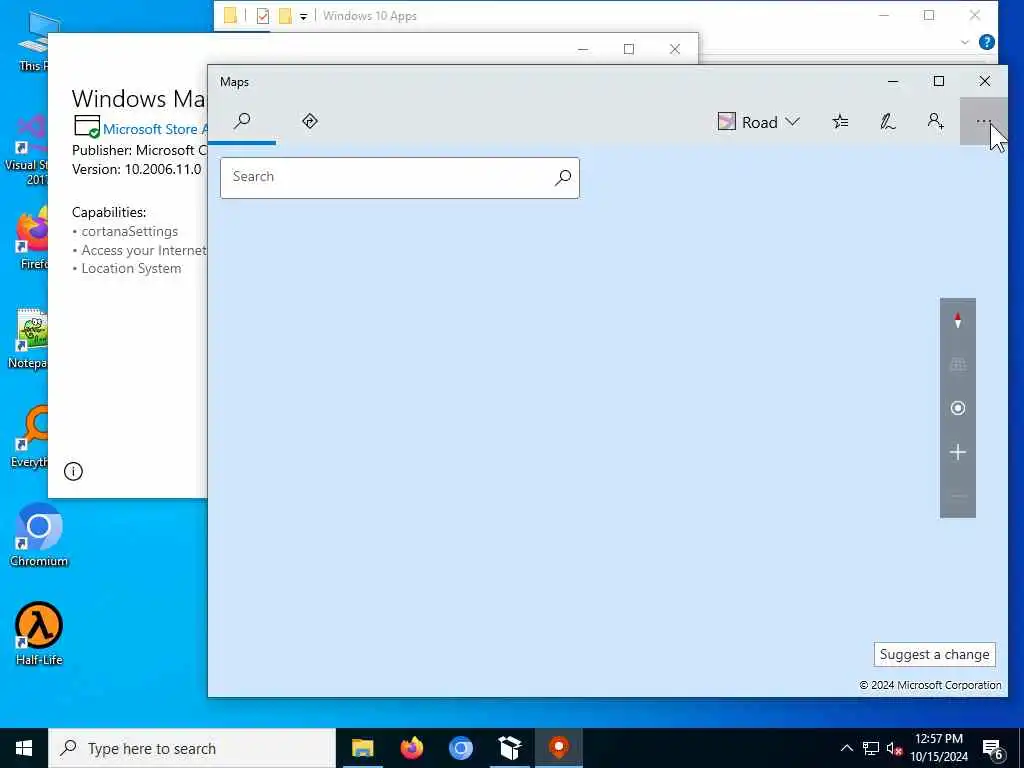This screenshot has width=1024, height=768.
Task: Open File Explorer from the taskbar
Action: [x=362, y=748]
